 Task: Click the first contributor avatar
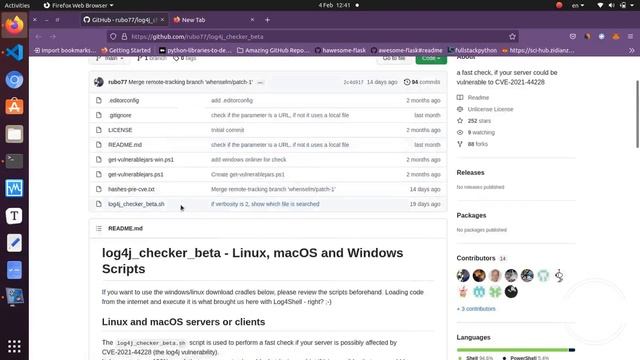click(x=463, y=276)
